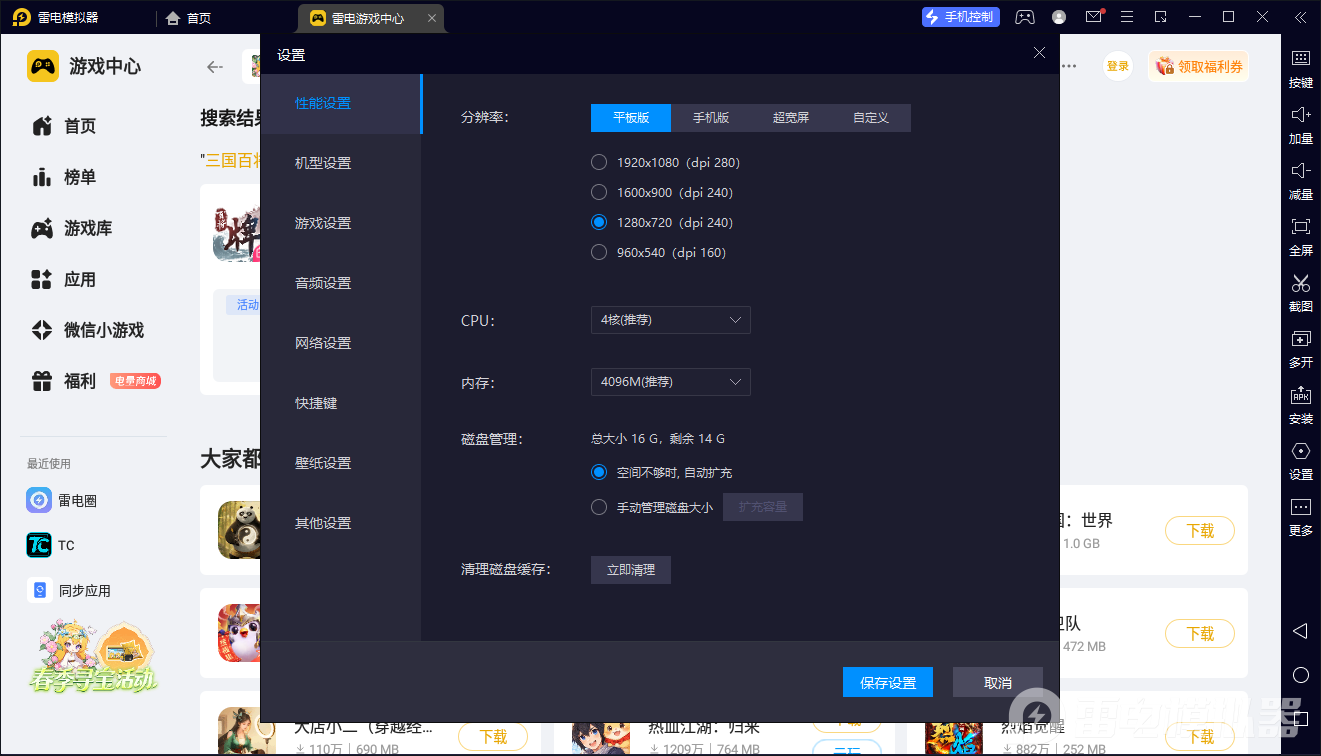Click the 游戏中心 controller logo

pos(43,66)
